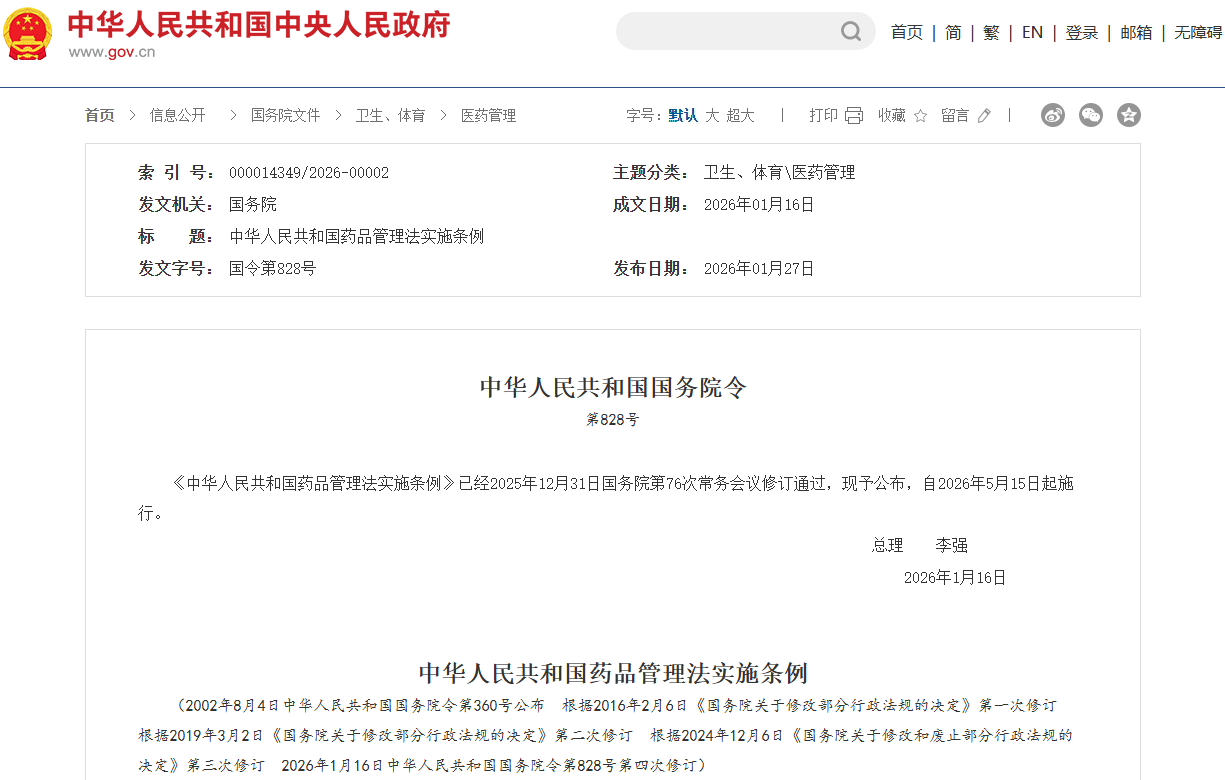Open the EN English version
The image size is (1225, 780).
(x=1032, y=33)
